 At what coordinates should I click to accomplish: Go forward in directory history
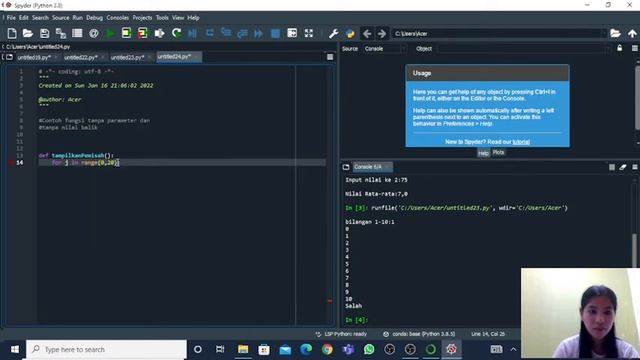point(382,33)
